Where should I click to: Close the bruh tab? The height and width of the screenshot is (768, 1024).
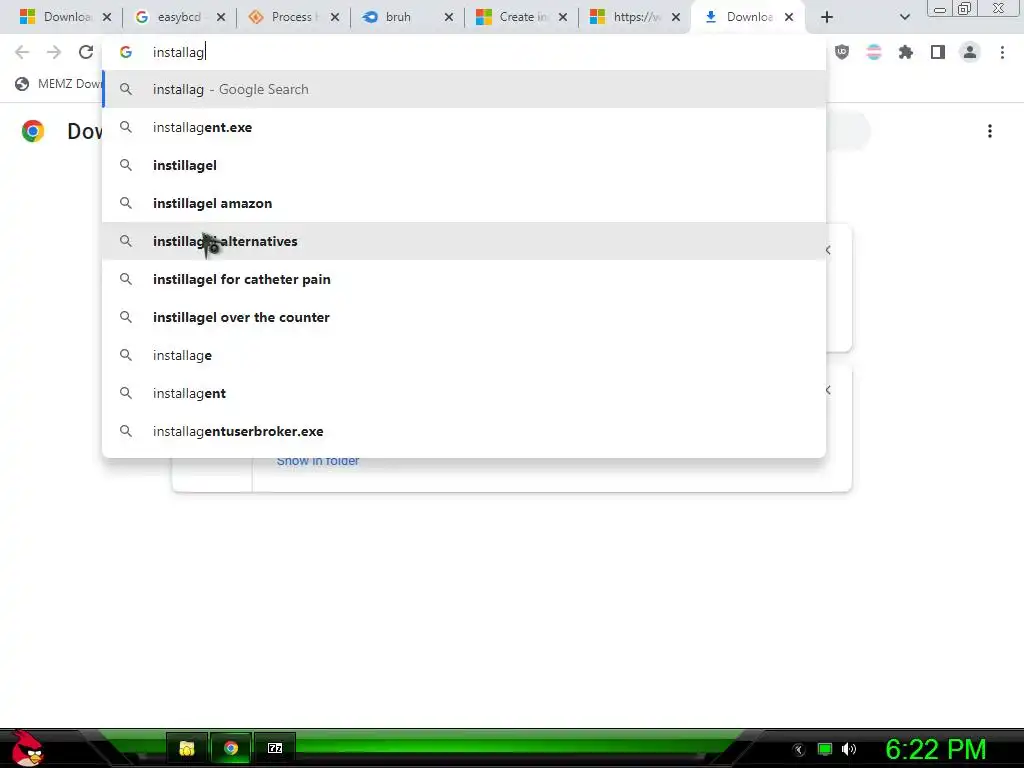(449, 17)
